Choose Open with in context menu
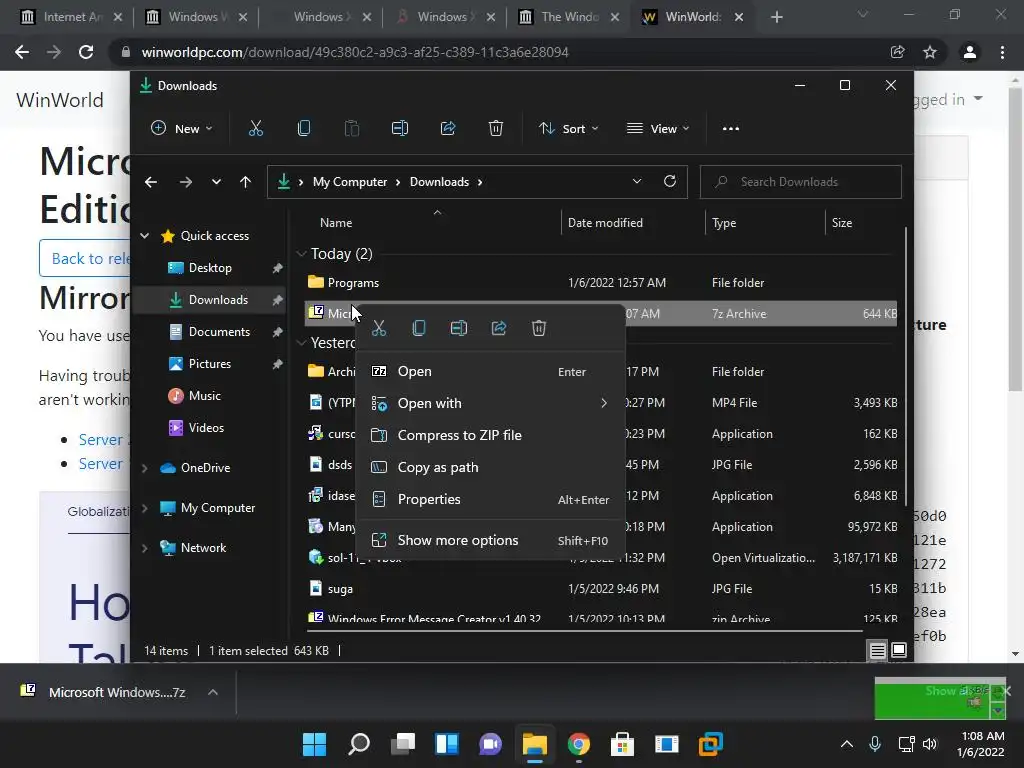 (490, 403)
